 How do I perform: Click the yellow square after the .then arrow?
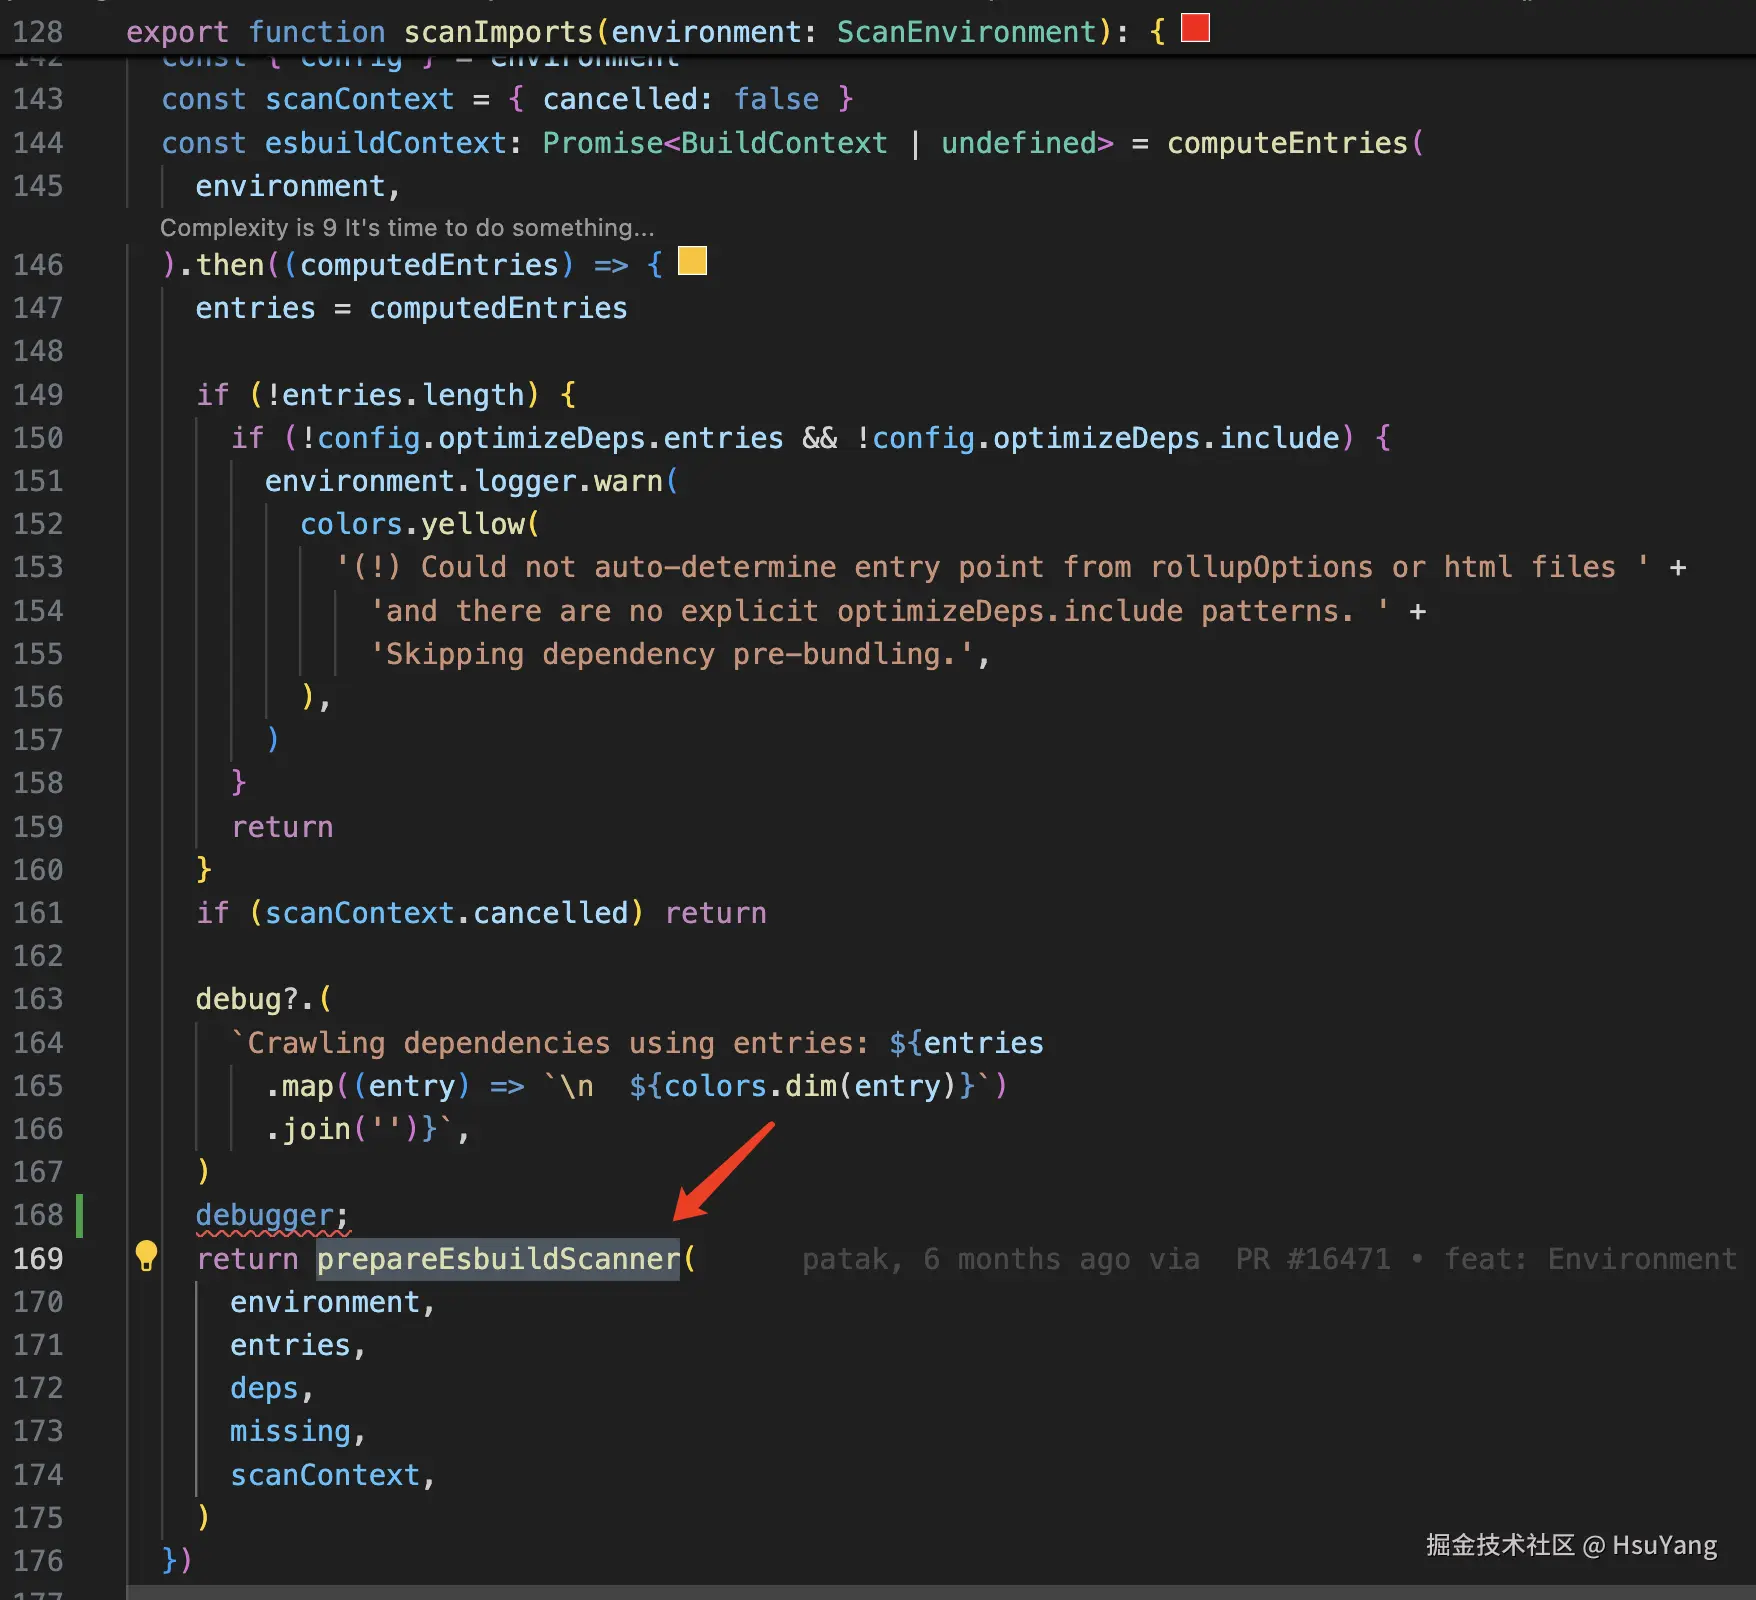click(692, 262)
